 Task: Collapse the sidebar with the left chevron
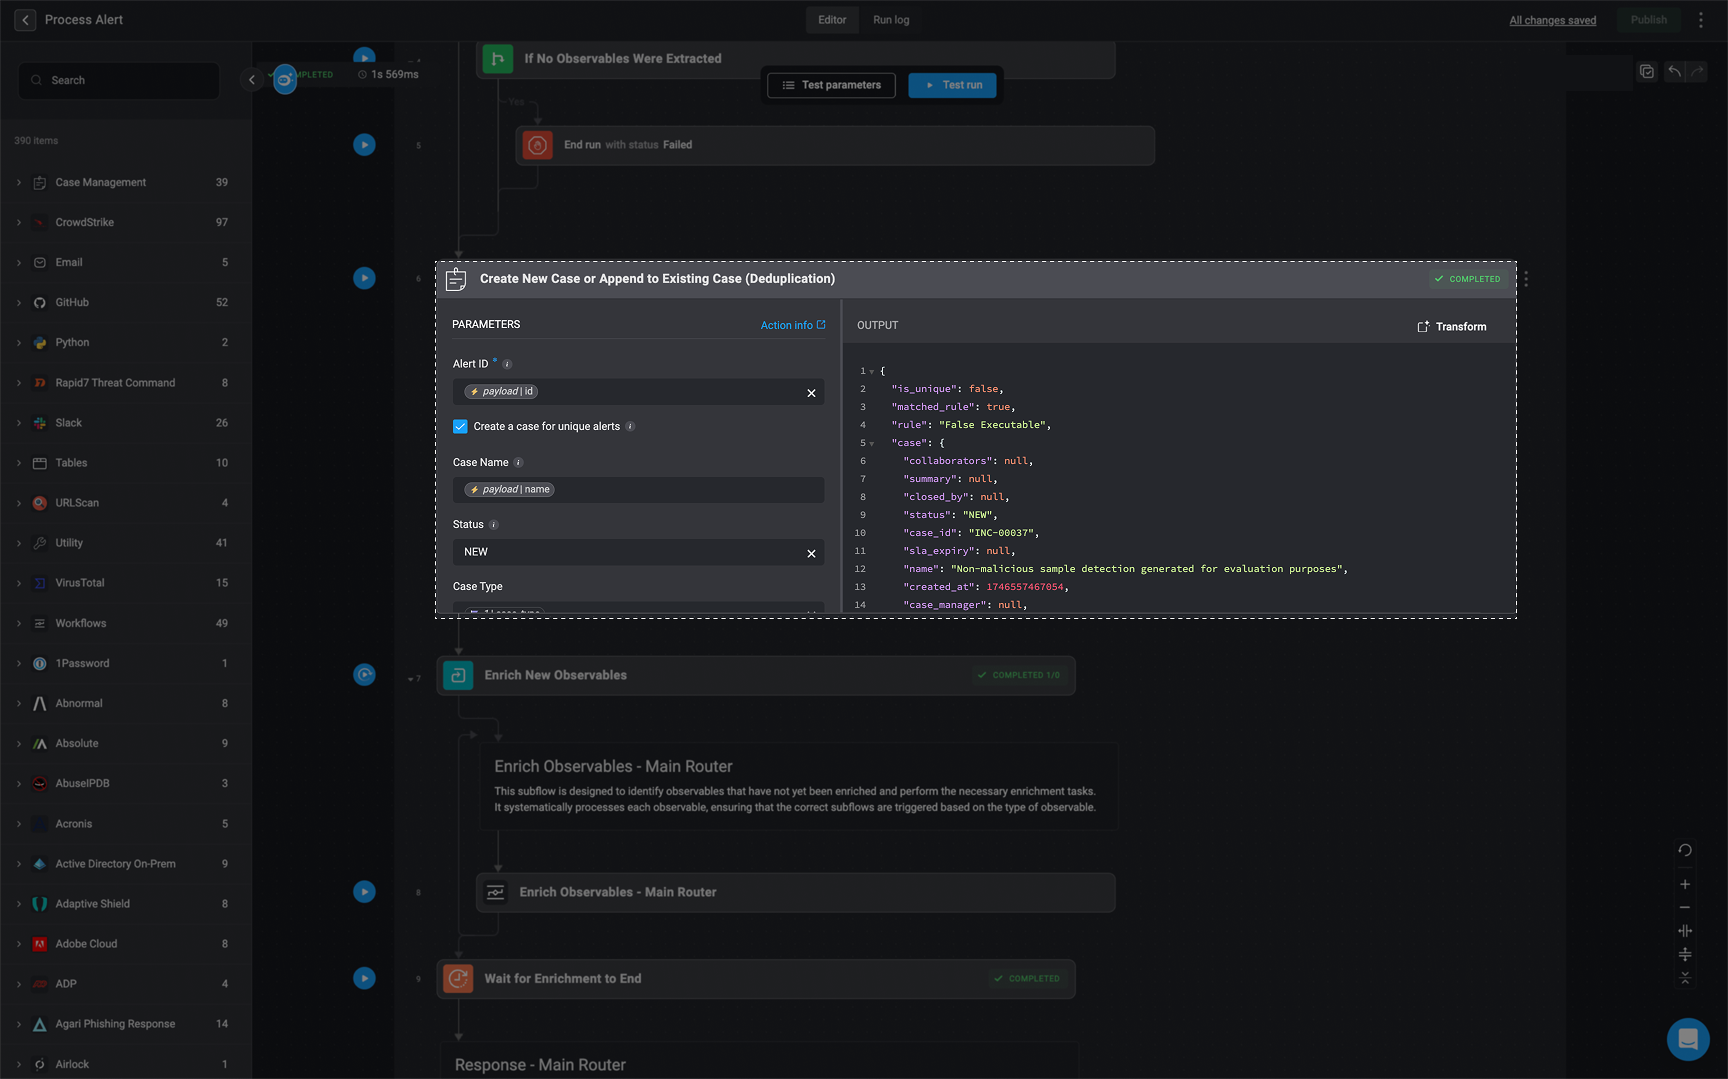(252, 80)
